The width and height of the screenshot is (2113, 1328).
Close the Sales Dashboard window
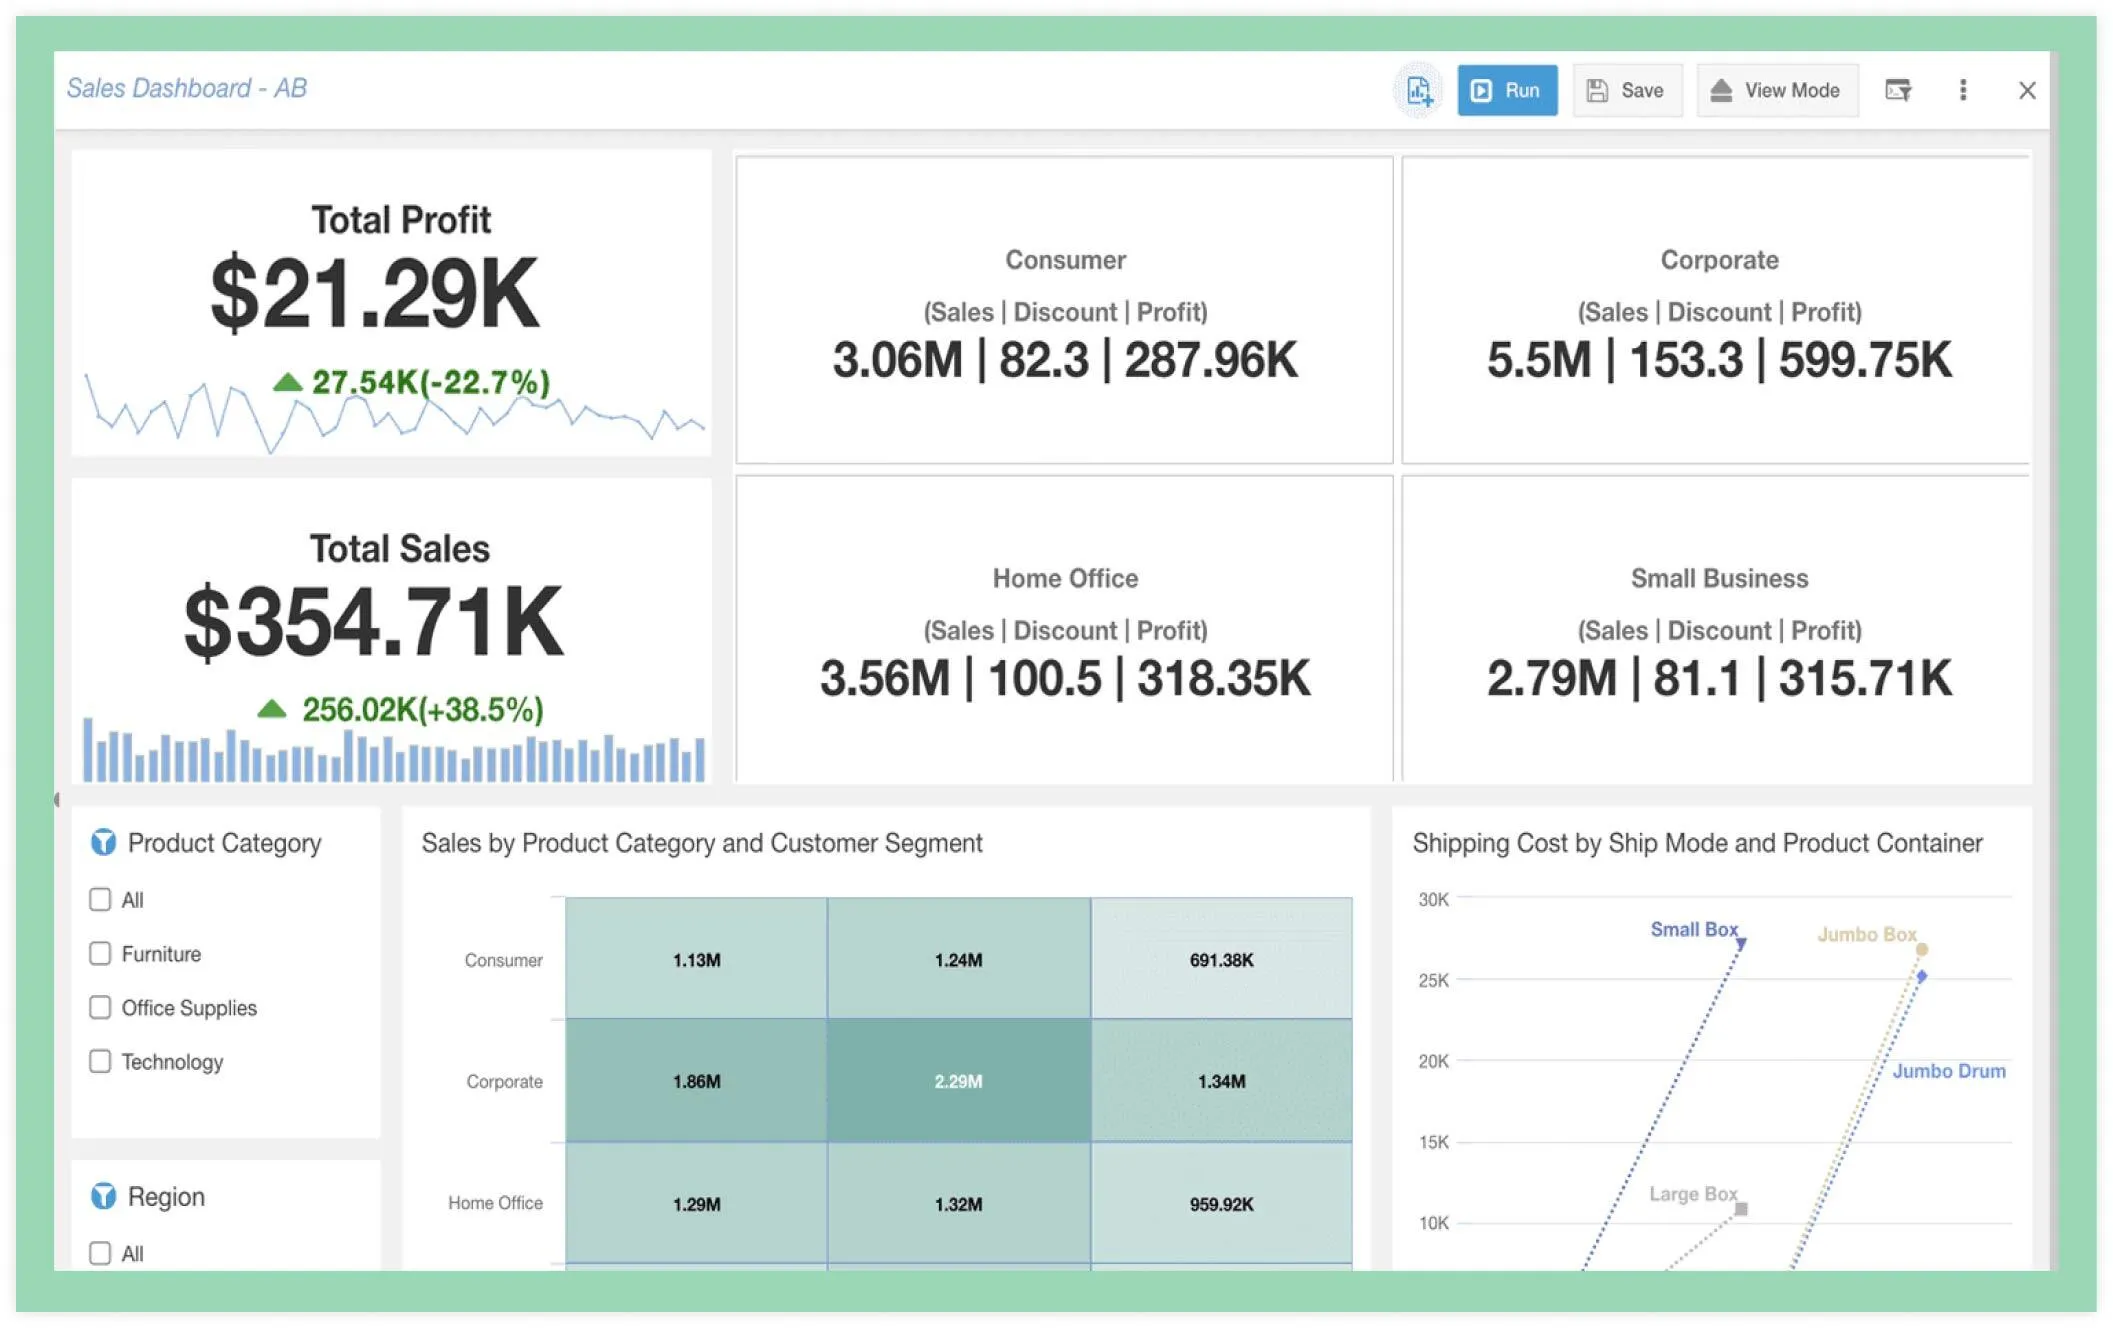click(x=2026, y=91)
